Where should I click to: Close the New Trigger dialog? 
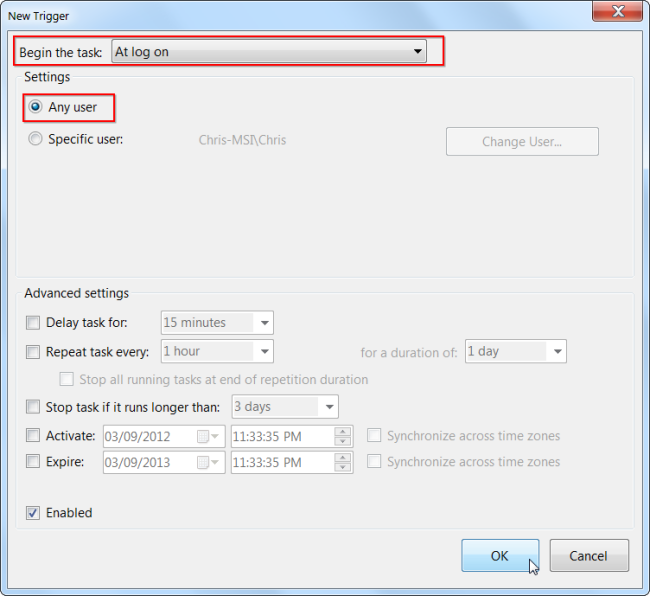(x=618, y=11)
